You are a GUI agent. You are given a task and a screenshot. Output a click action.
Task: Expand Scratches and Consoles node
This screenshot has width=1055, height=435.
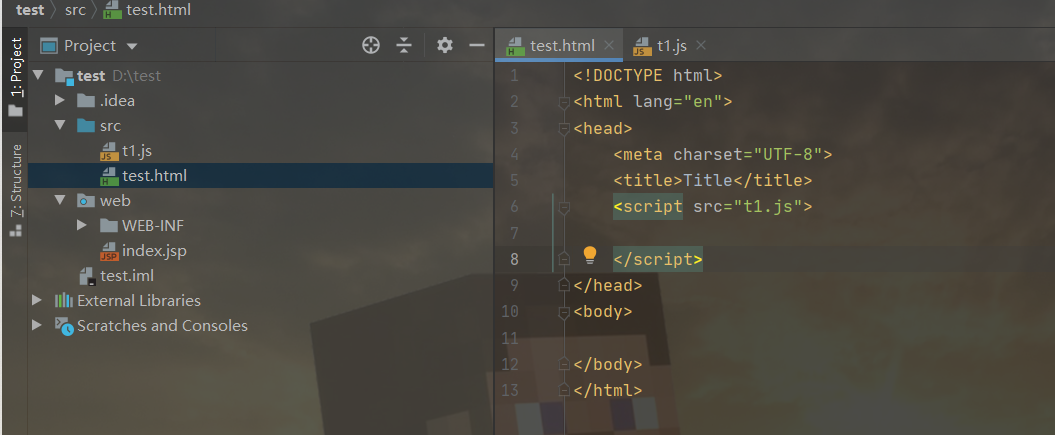point(37,325)
